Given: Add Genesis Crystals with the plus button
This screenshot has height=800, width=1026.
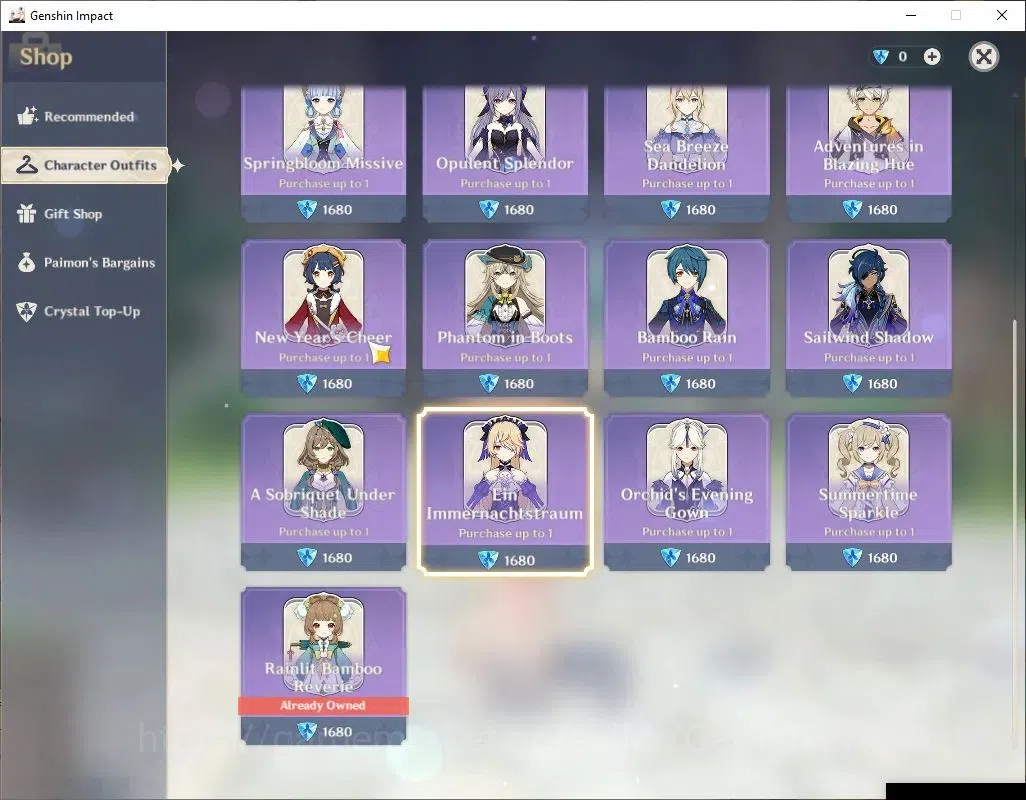Looking at the screenshot, I should coord(932,57).
